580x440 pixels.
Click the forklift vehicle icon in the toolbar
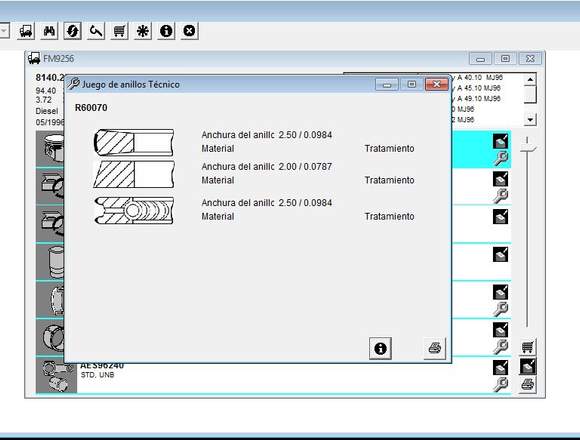tap(26, 31)
